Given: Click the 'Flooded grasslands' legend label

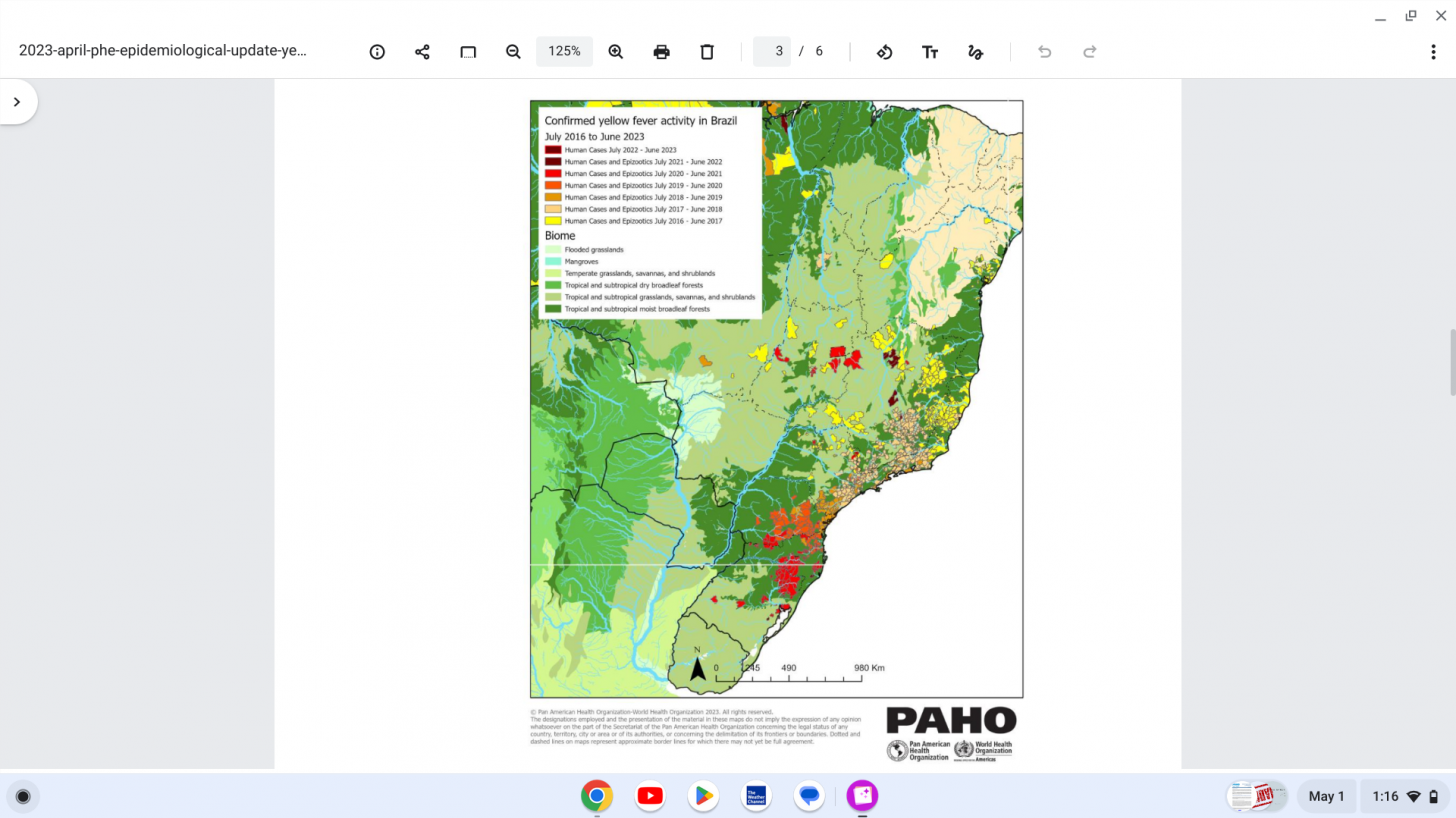Looking at the screenshot, I should coord(594,250).
